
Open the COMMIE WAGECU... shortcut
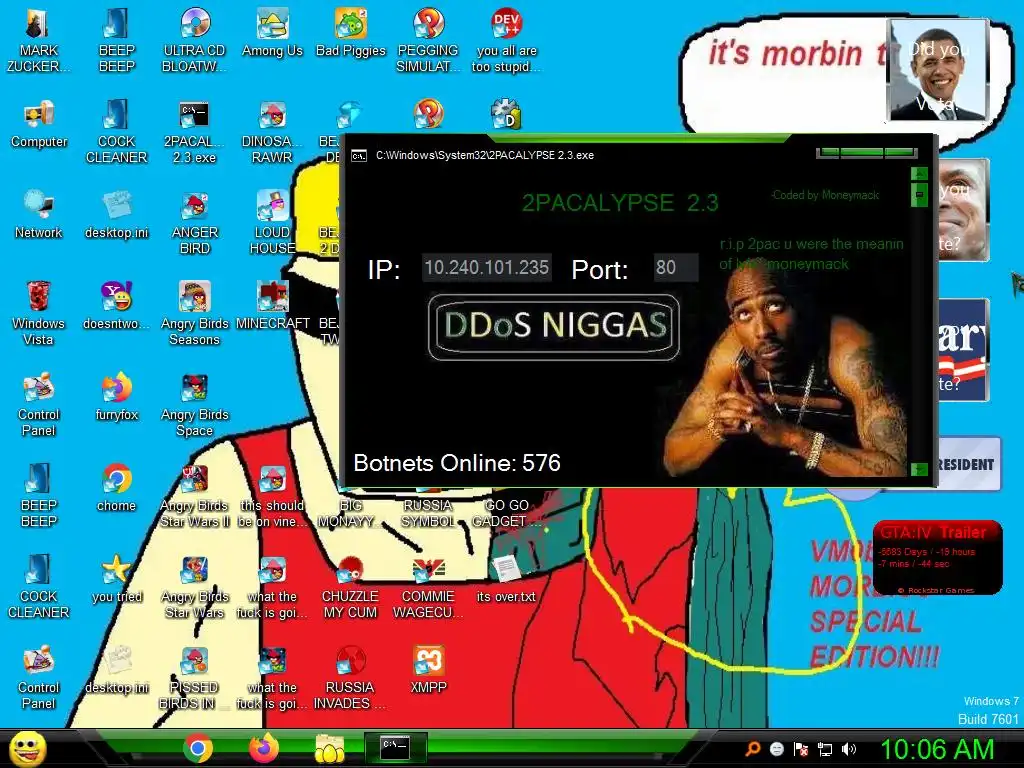(x=428, y=586)
